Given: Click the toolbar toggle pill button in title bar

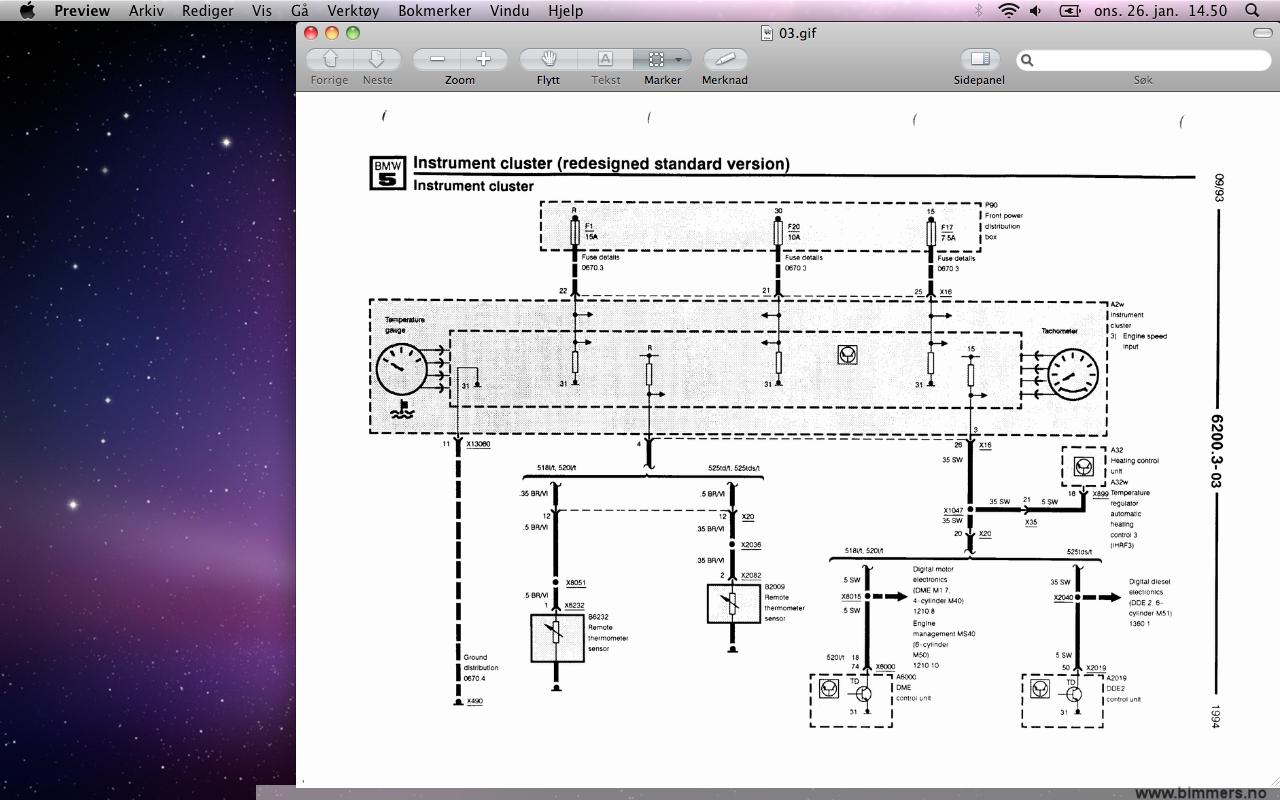Looking at the screenshot, I should [x=1262, y=33].
